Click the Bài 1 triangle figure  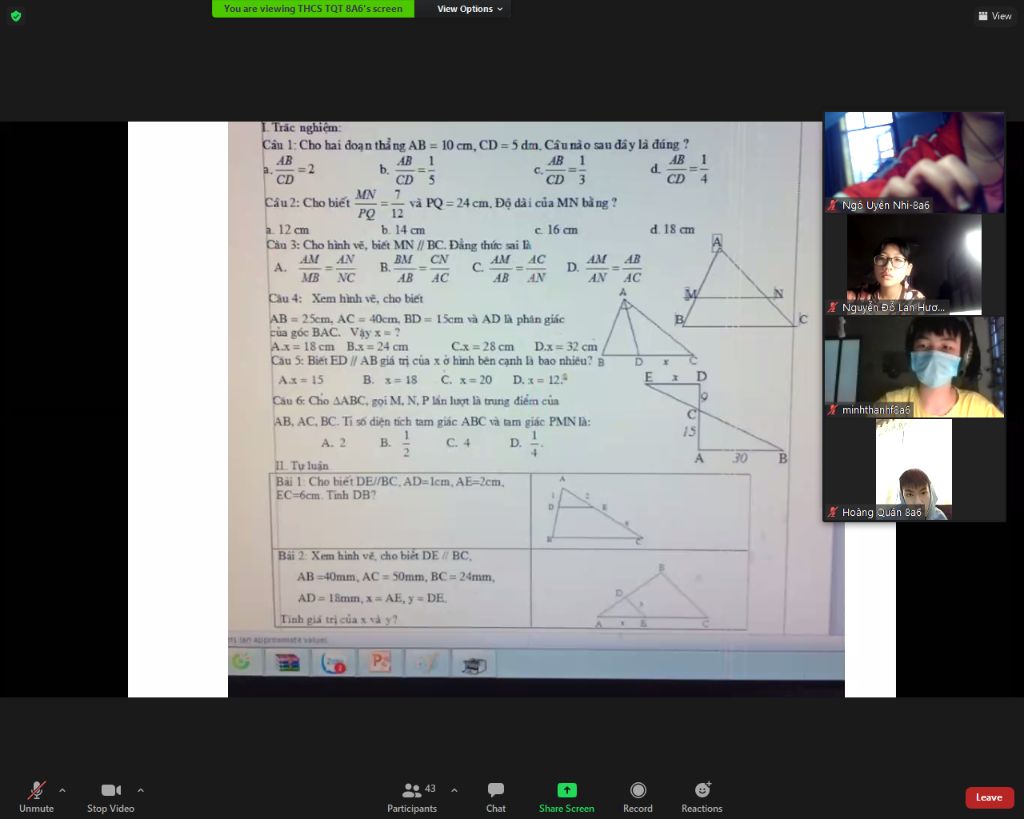click(x=594, y=510)
